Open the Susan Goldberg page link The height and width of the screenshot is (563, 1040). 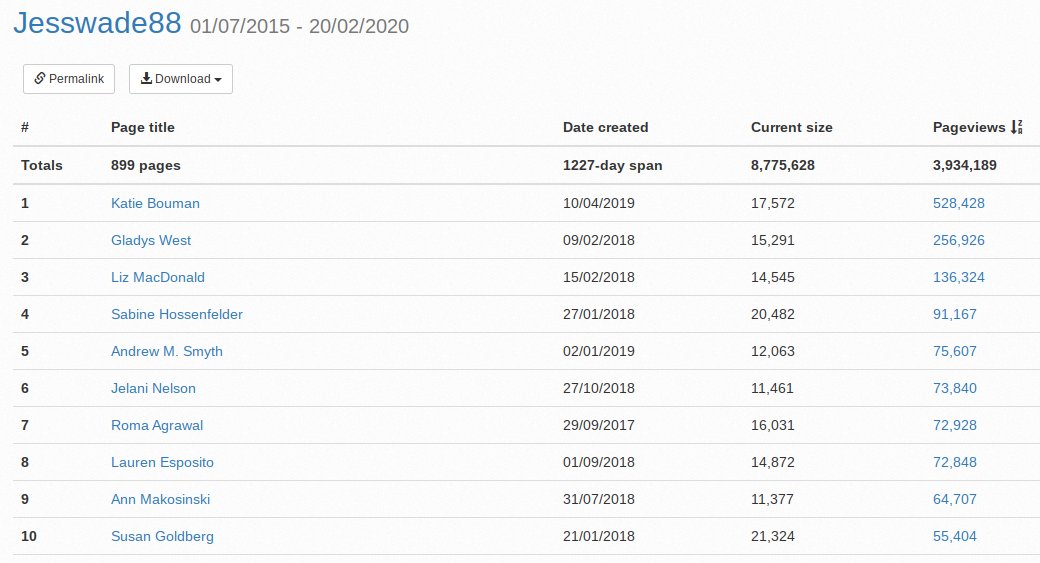pos(162,536)
